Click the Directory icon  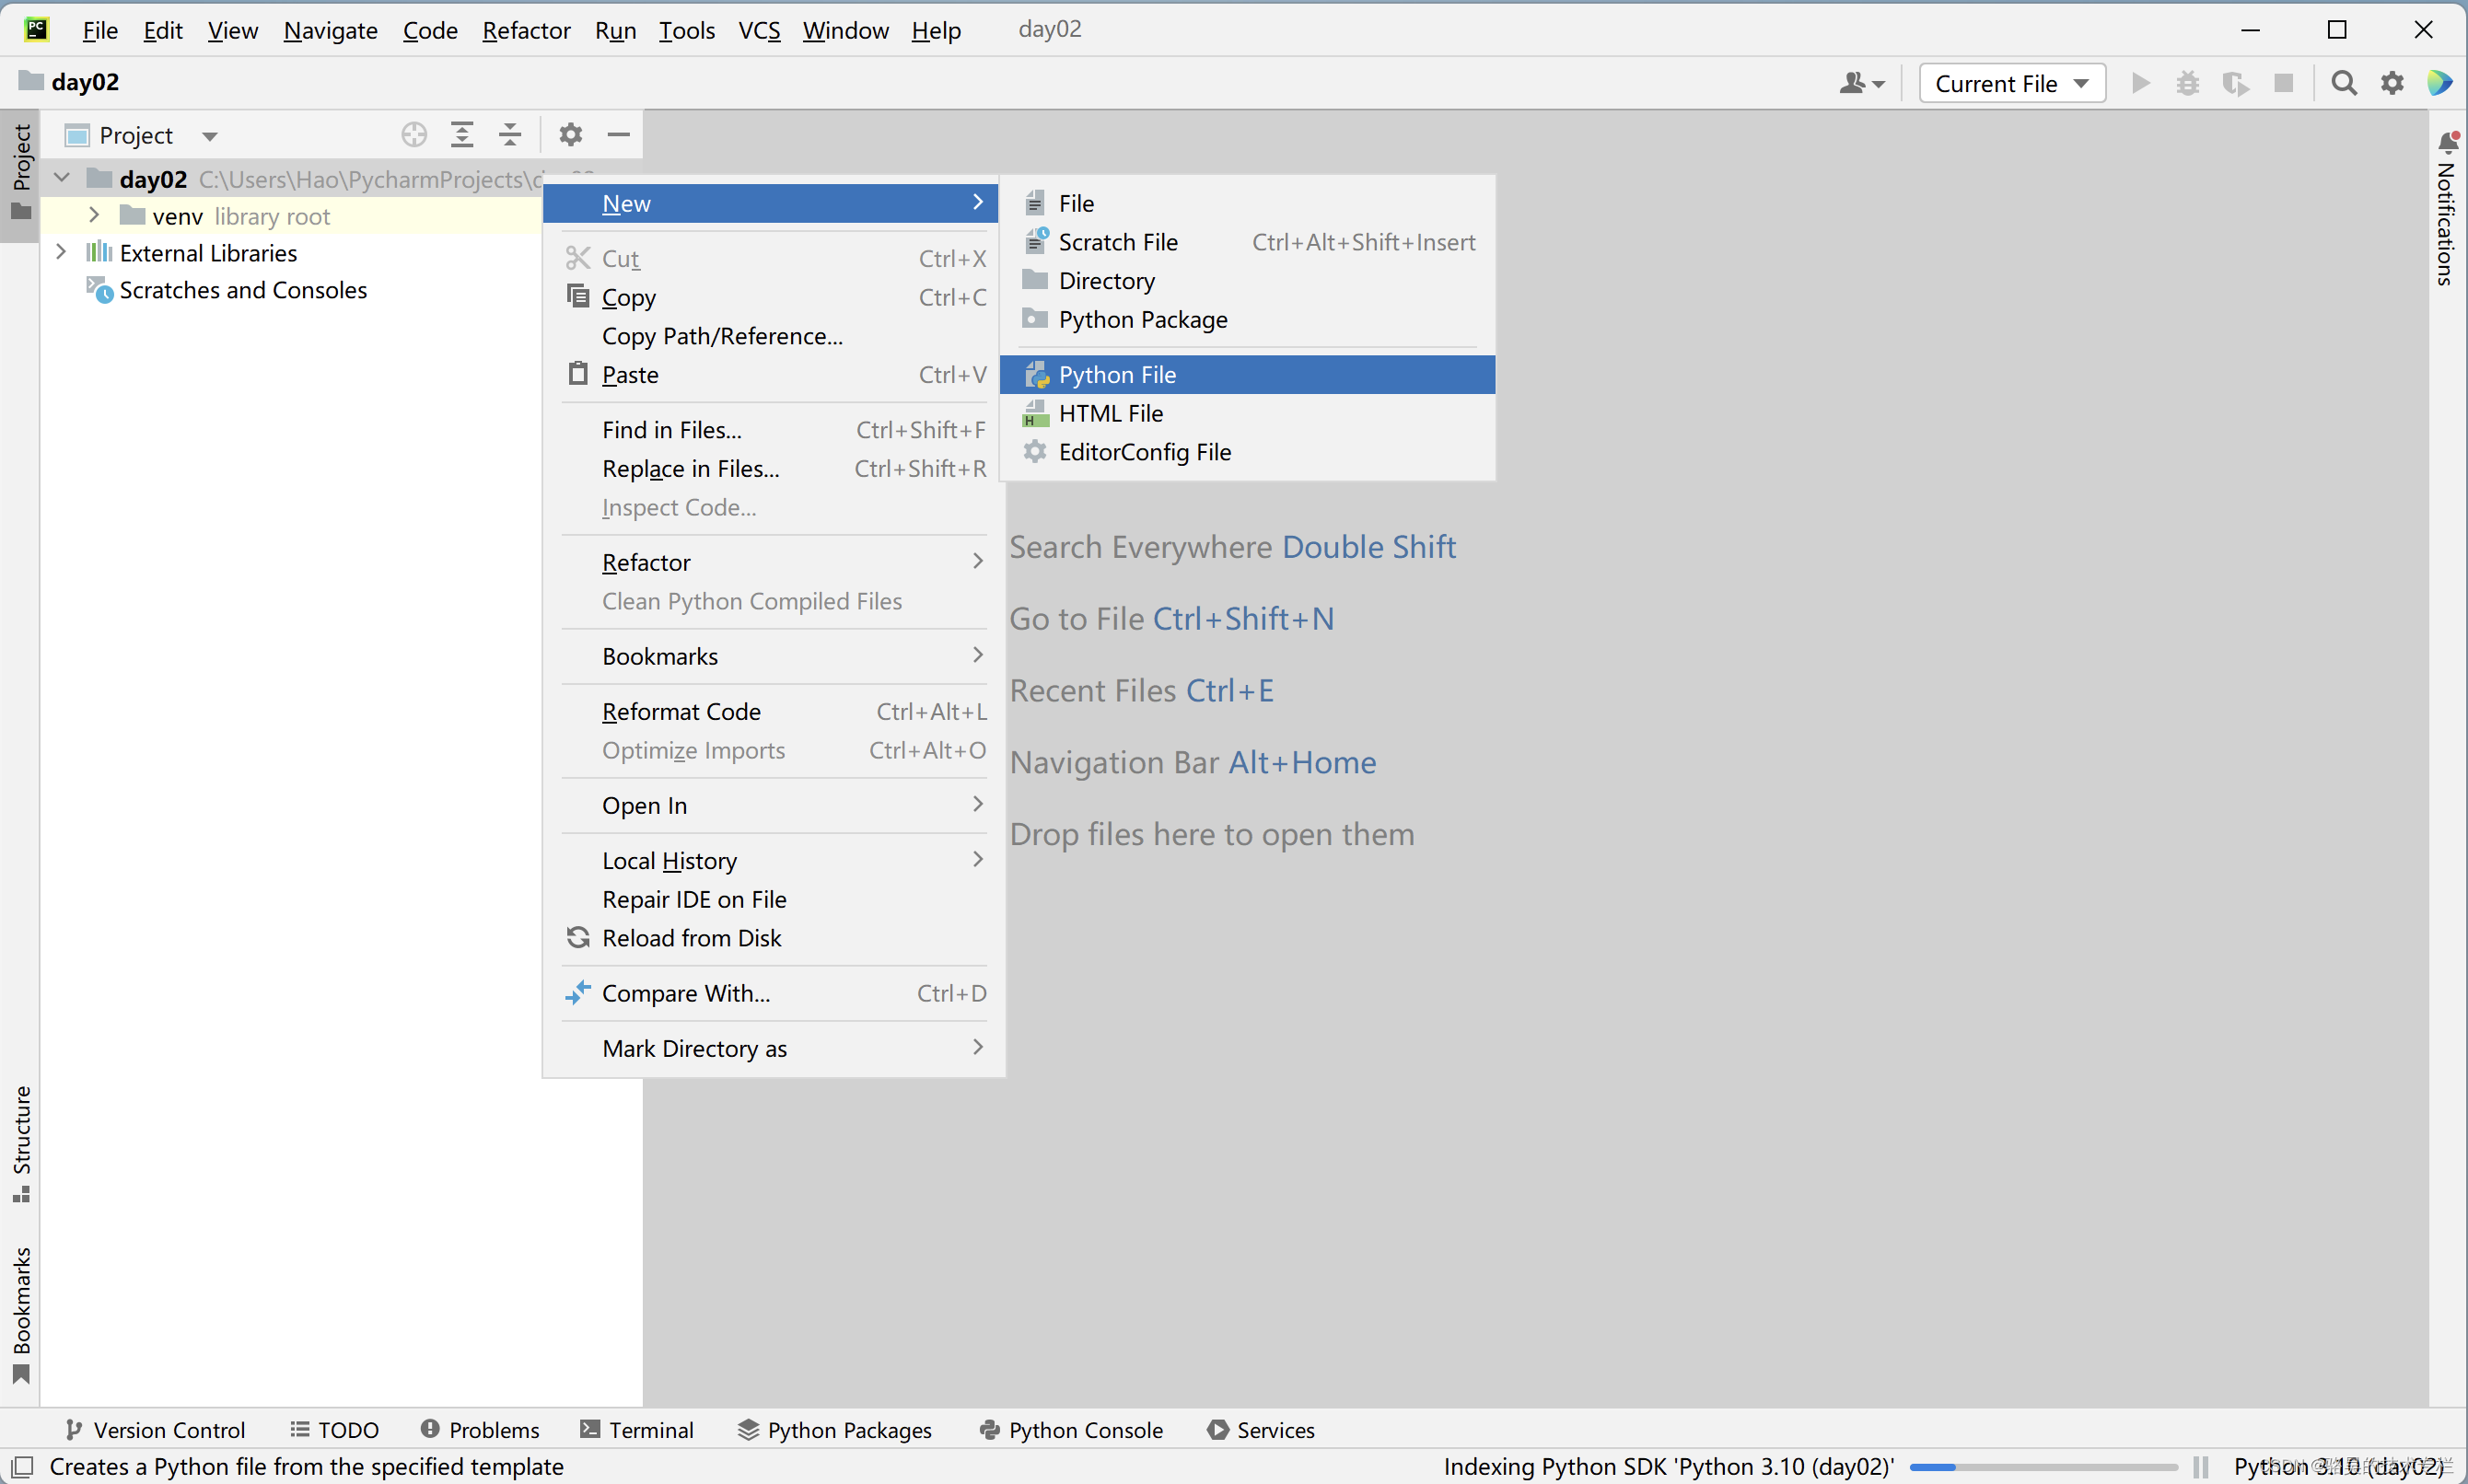click(1035, 280)
